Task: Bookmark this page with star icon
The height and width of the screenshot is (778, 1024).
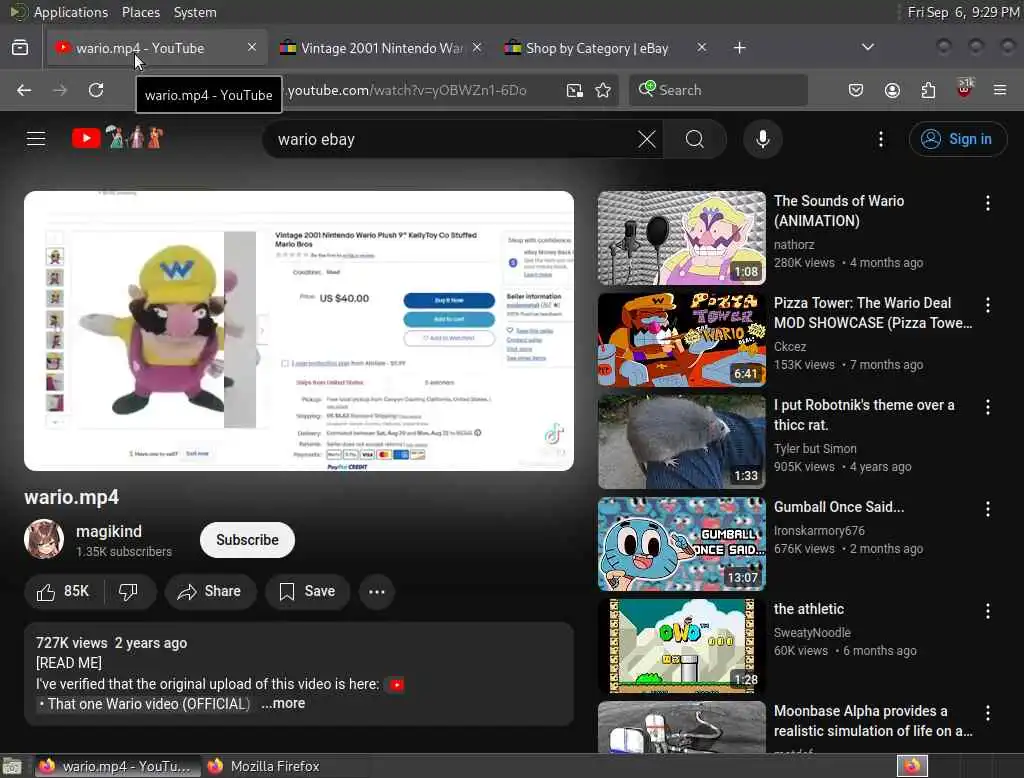Action: click(603, 90)
